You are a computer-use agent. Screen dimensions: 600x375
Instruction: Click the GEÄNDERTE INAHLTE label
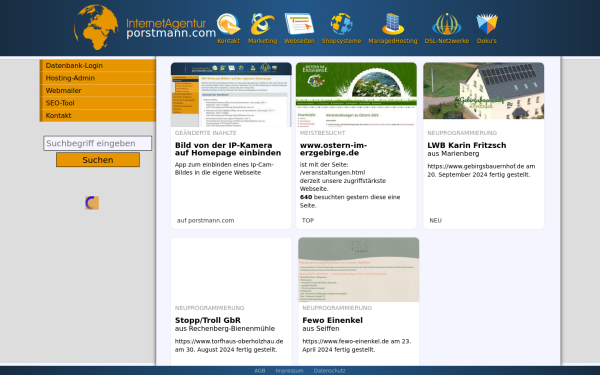205,133
